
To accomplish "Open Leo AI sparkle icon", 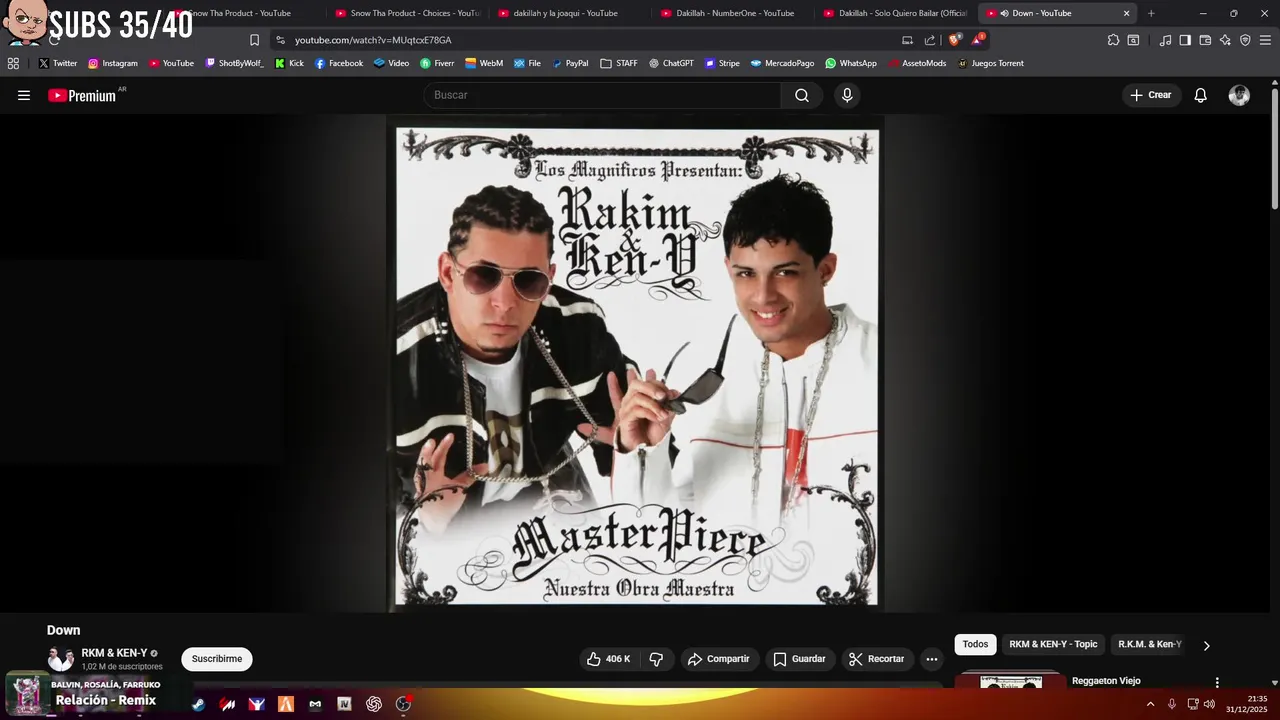I will [x=1225, y=40].
